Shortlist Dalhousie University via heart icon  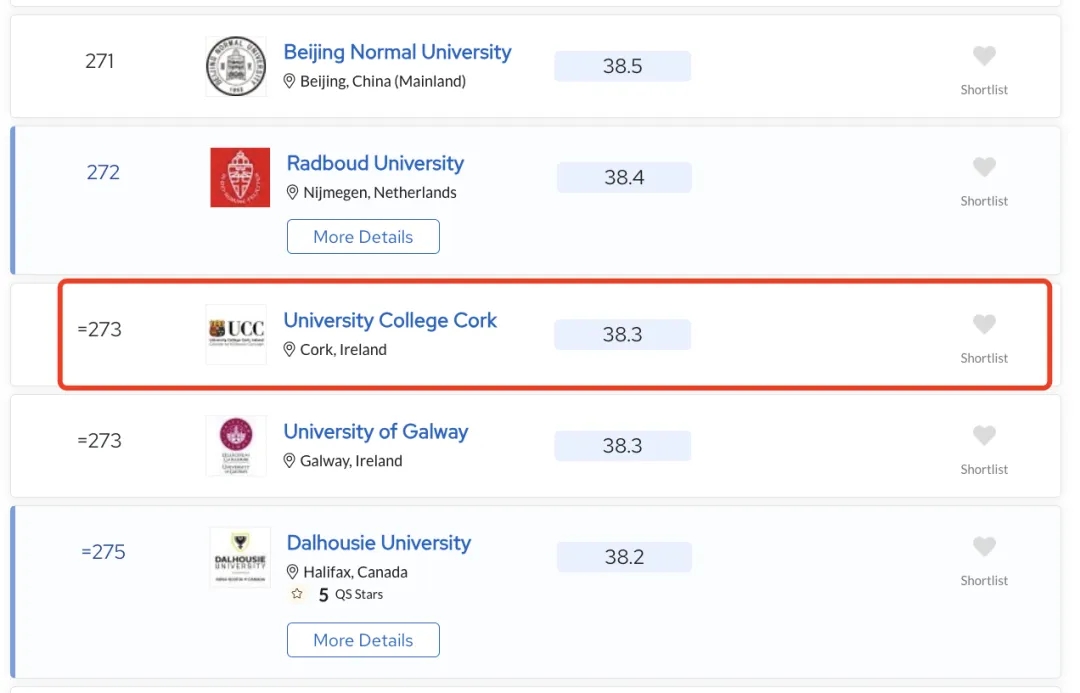tap(984, 546)
